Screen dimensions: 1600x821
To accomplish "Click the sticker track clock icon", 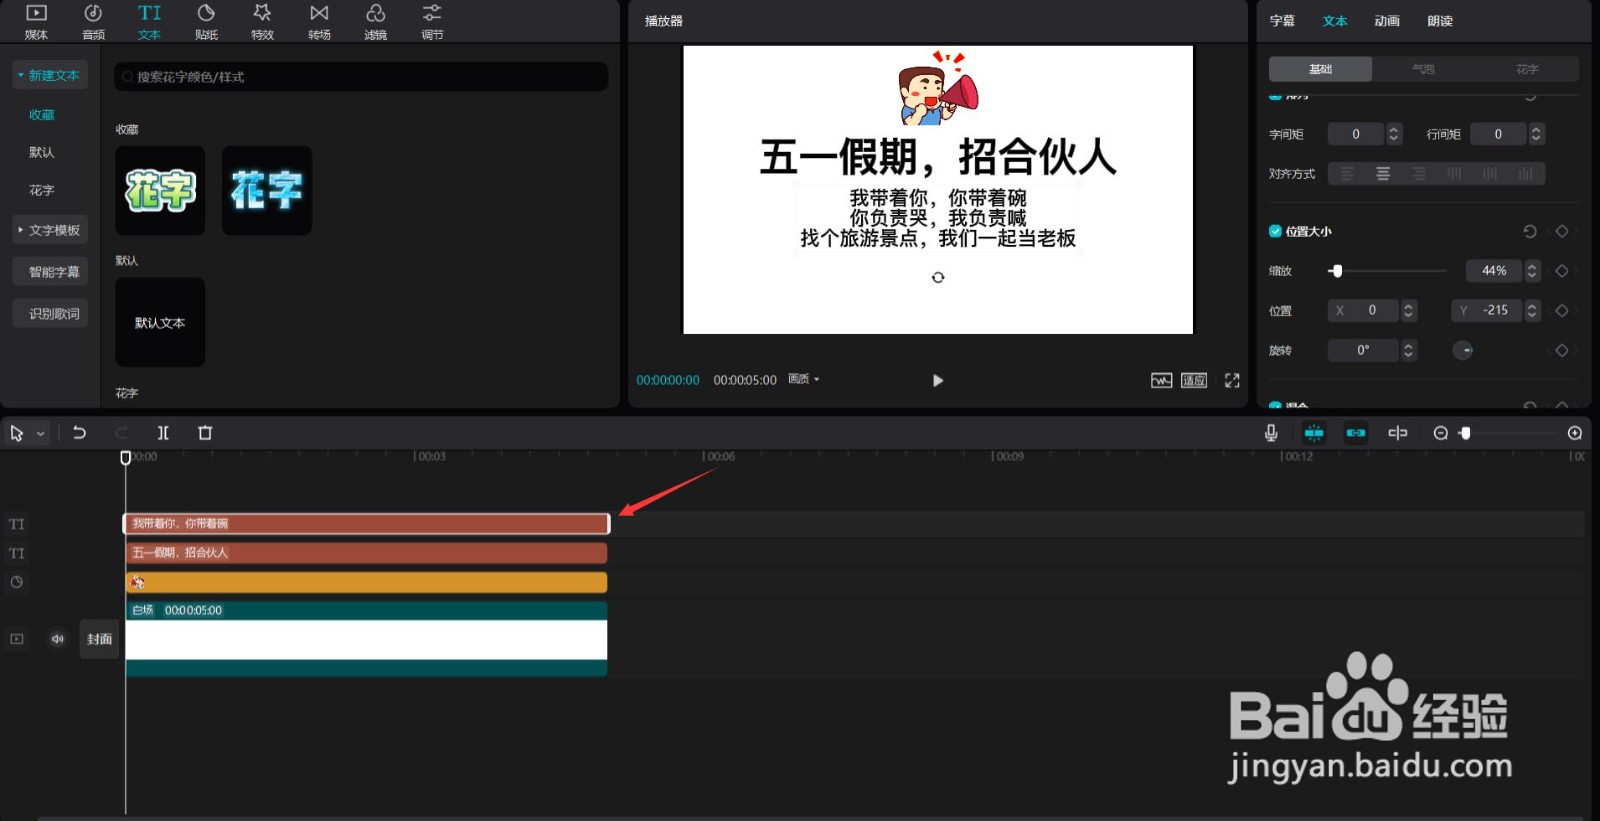I will pyautogui.click(x=17, y=582).
